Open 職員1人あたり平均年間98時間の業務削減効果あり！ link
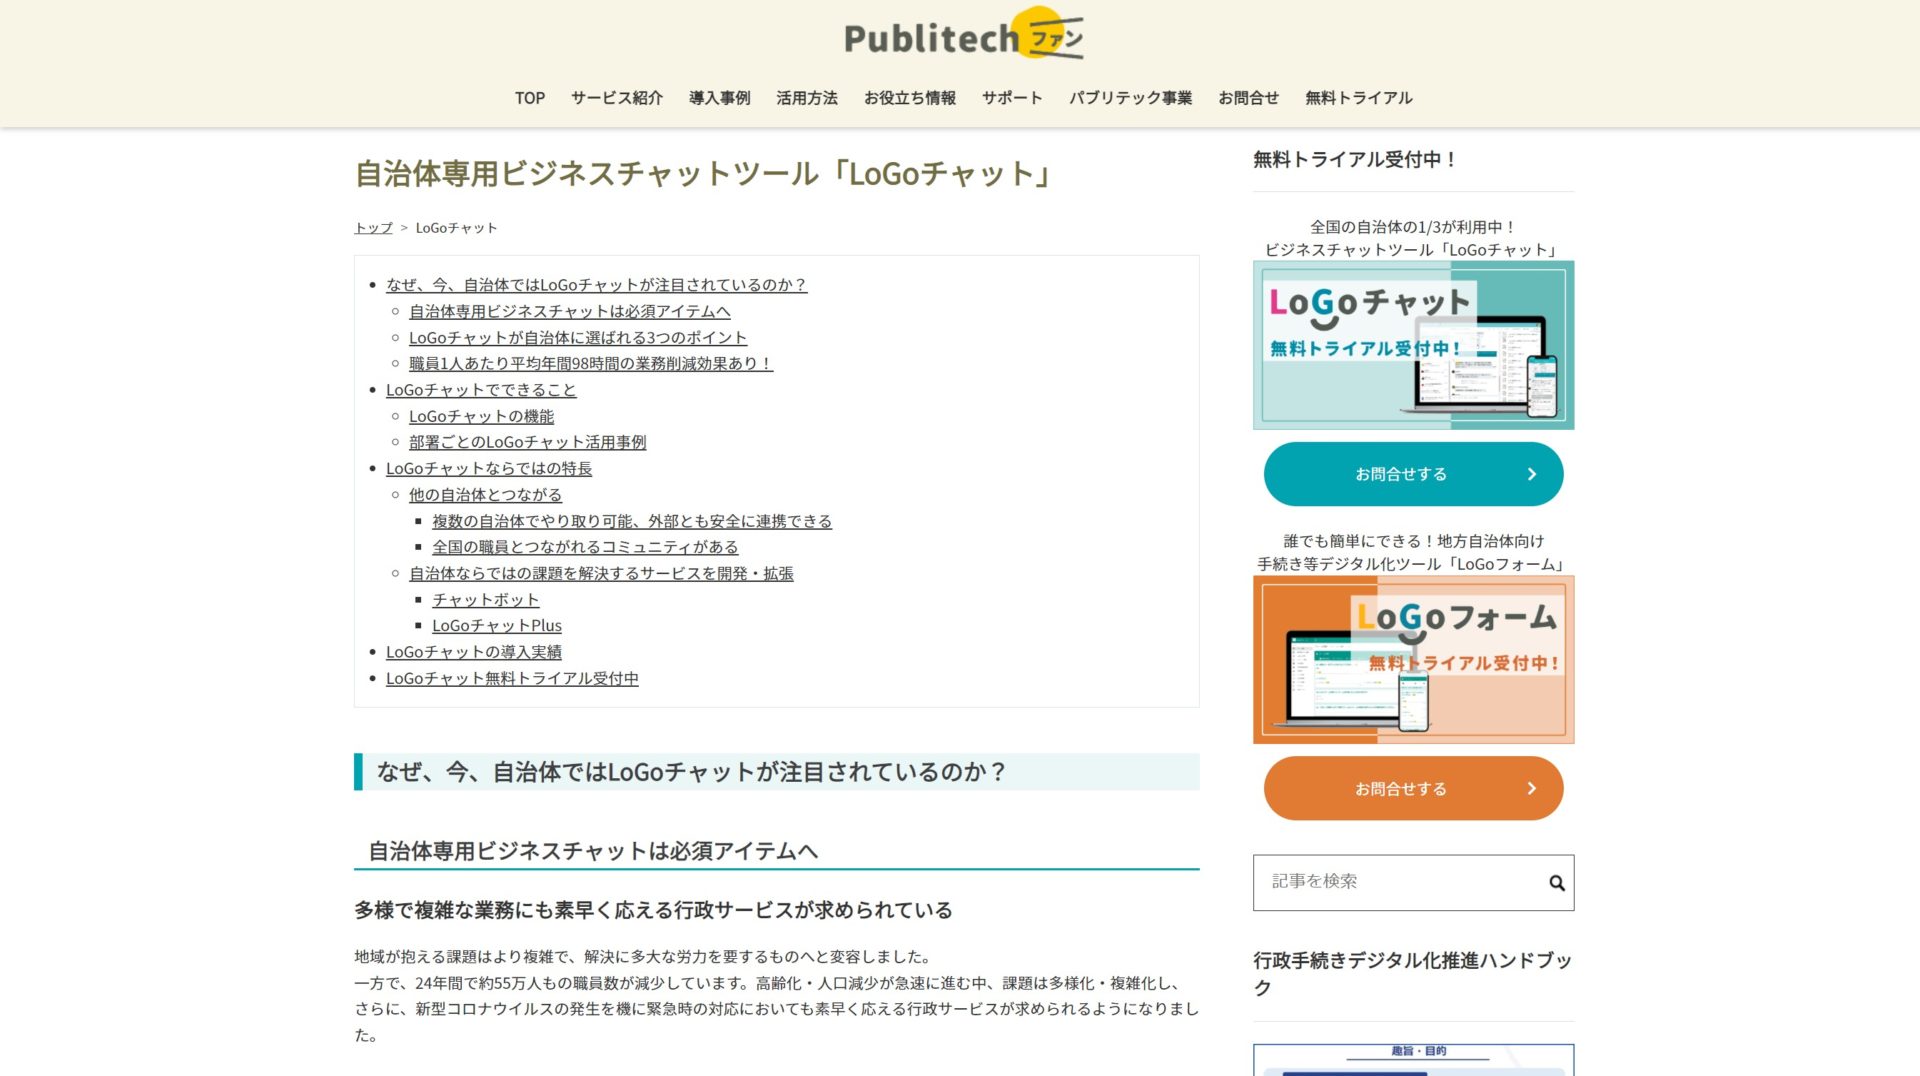The height and width of the screenshot is (1076, 1920). pos(588,363)
